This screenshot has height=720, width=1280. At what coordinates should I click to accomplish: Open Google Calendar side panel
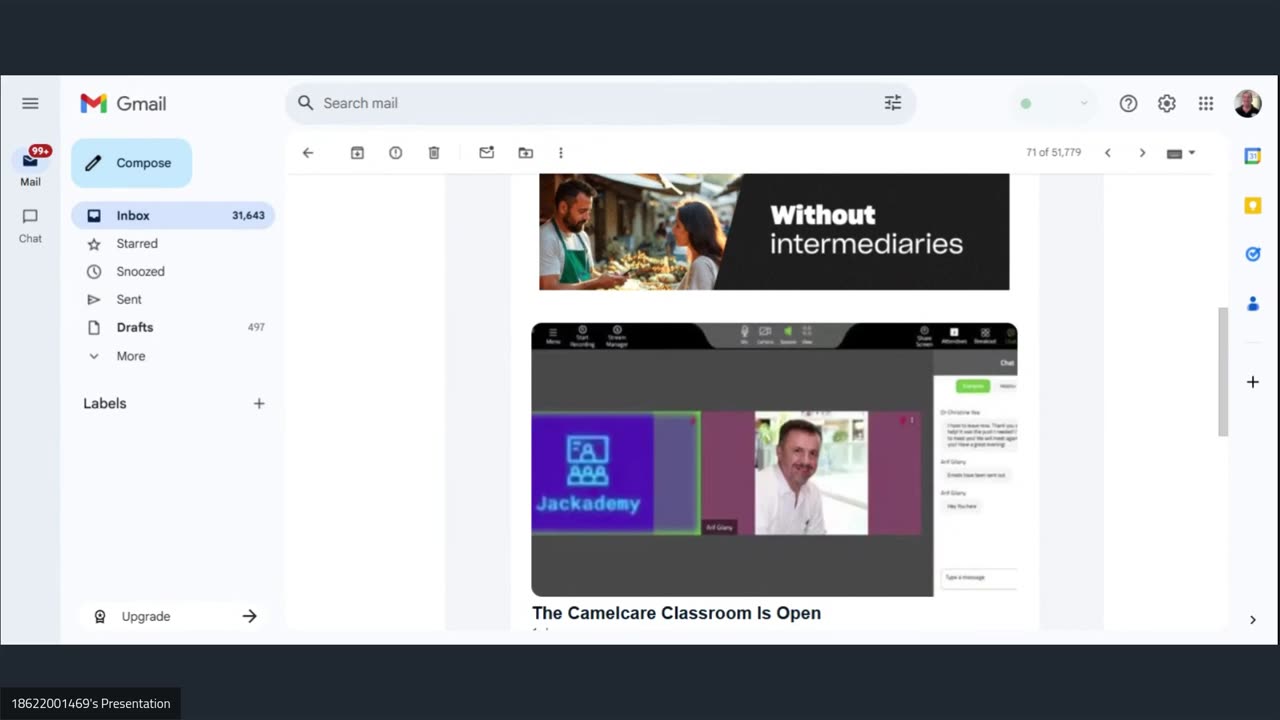[x=1253, y=156]
